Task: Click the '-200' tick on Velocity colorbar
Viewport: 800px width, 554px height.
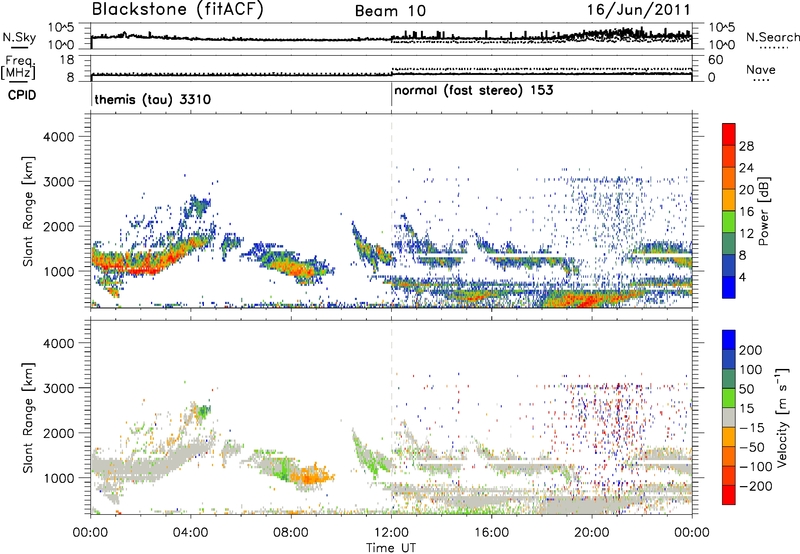Action: [755, 486]
